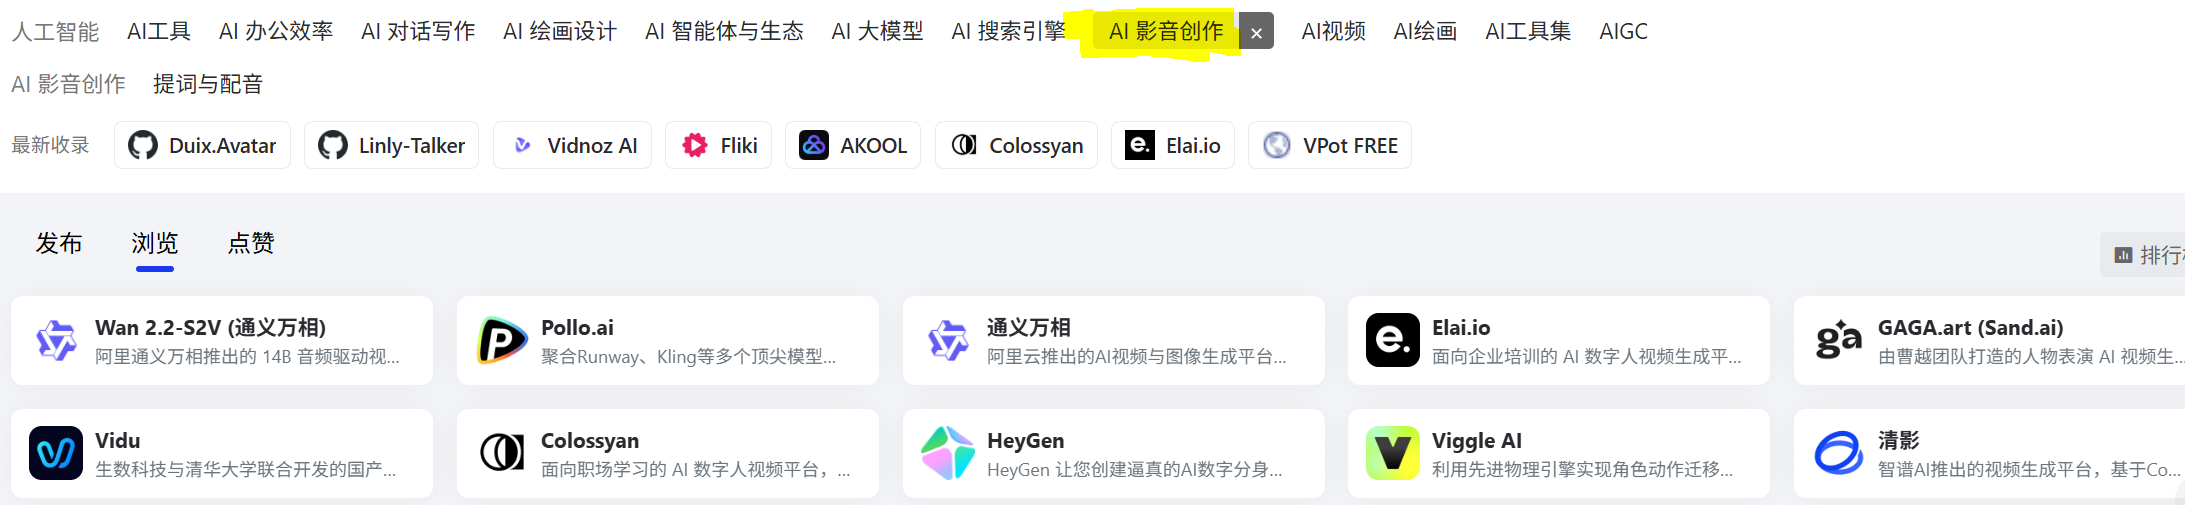This screenshot has width=2185, height=505.
Task: Remove the AI 影音创作 filter with the X
Action: coord(1256,32)
